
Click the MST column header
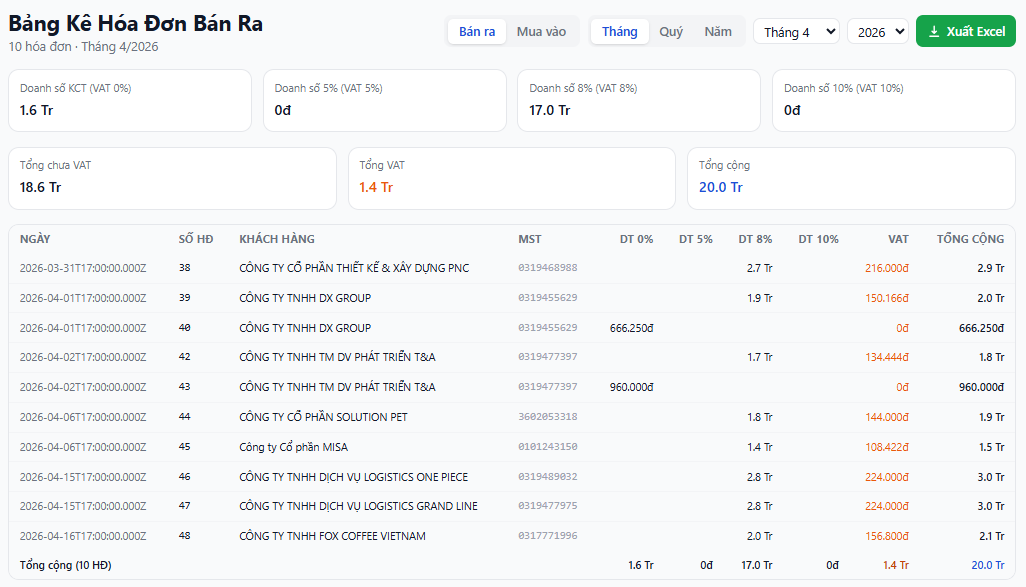pyautogui.click(x=529, y=239)
